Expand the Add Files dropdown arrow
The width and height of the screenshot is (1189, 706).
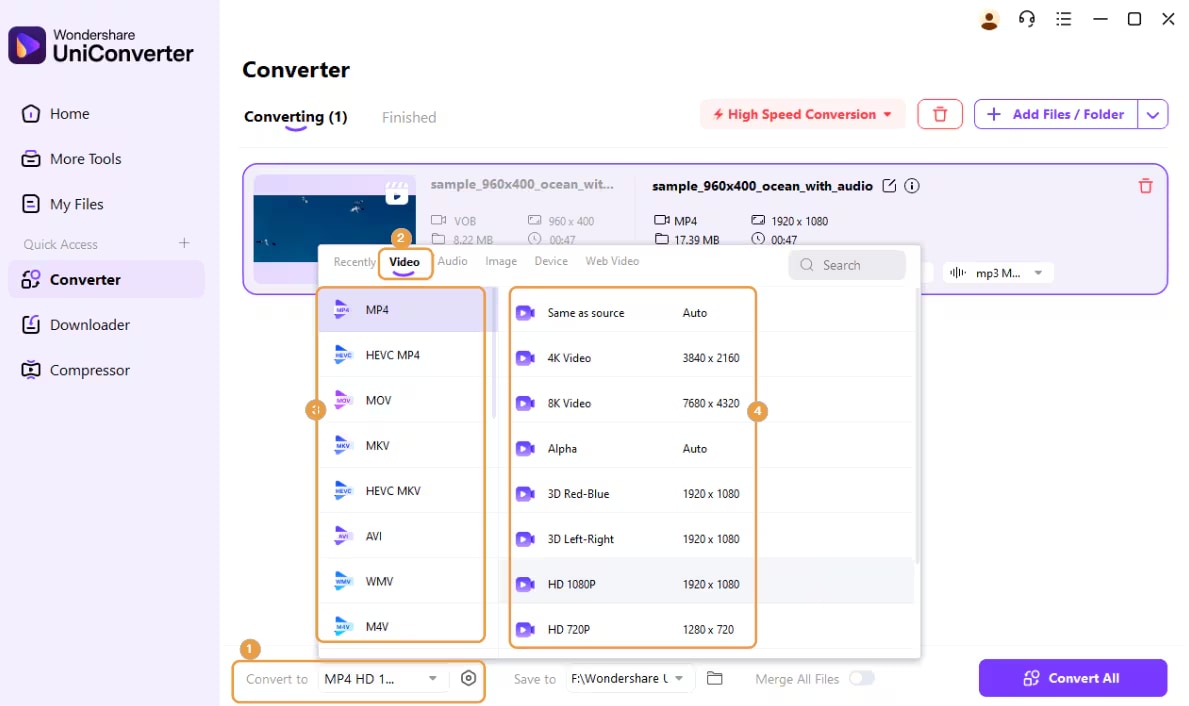[1153, 115]
